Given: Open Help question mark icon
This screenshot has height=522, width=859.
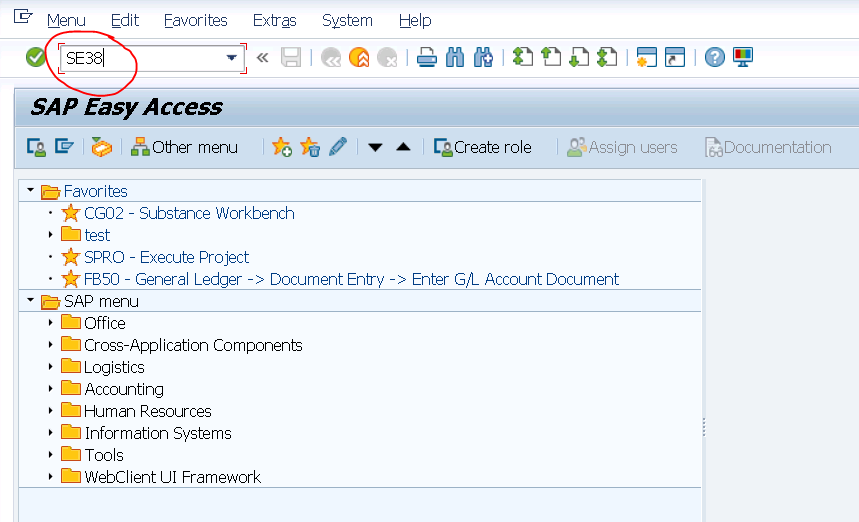Looking at the screenshot, I should tap(714, 57).
